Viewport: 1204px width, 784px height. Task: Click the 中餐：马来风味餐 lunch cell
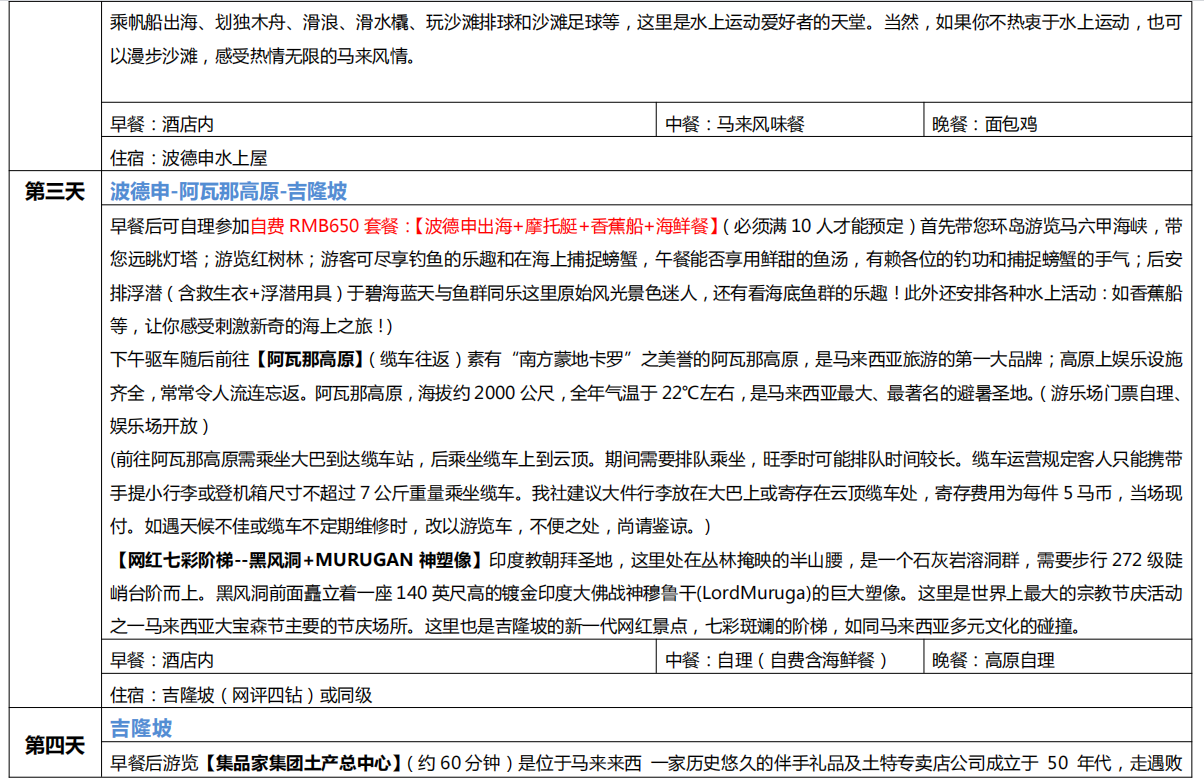[x=735, y=125]
